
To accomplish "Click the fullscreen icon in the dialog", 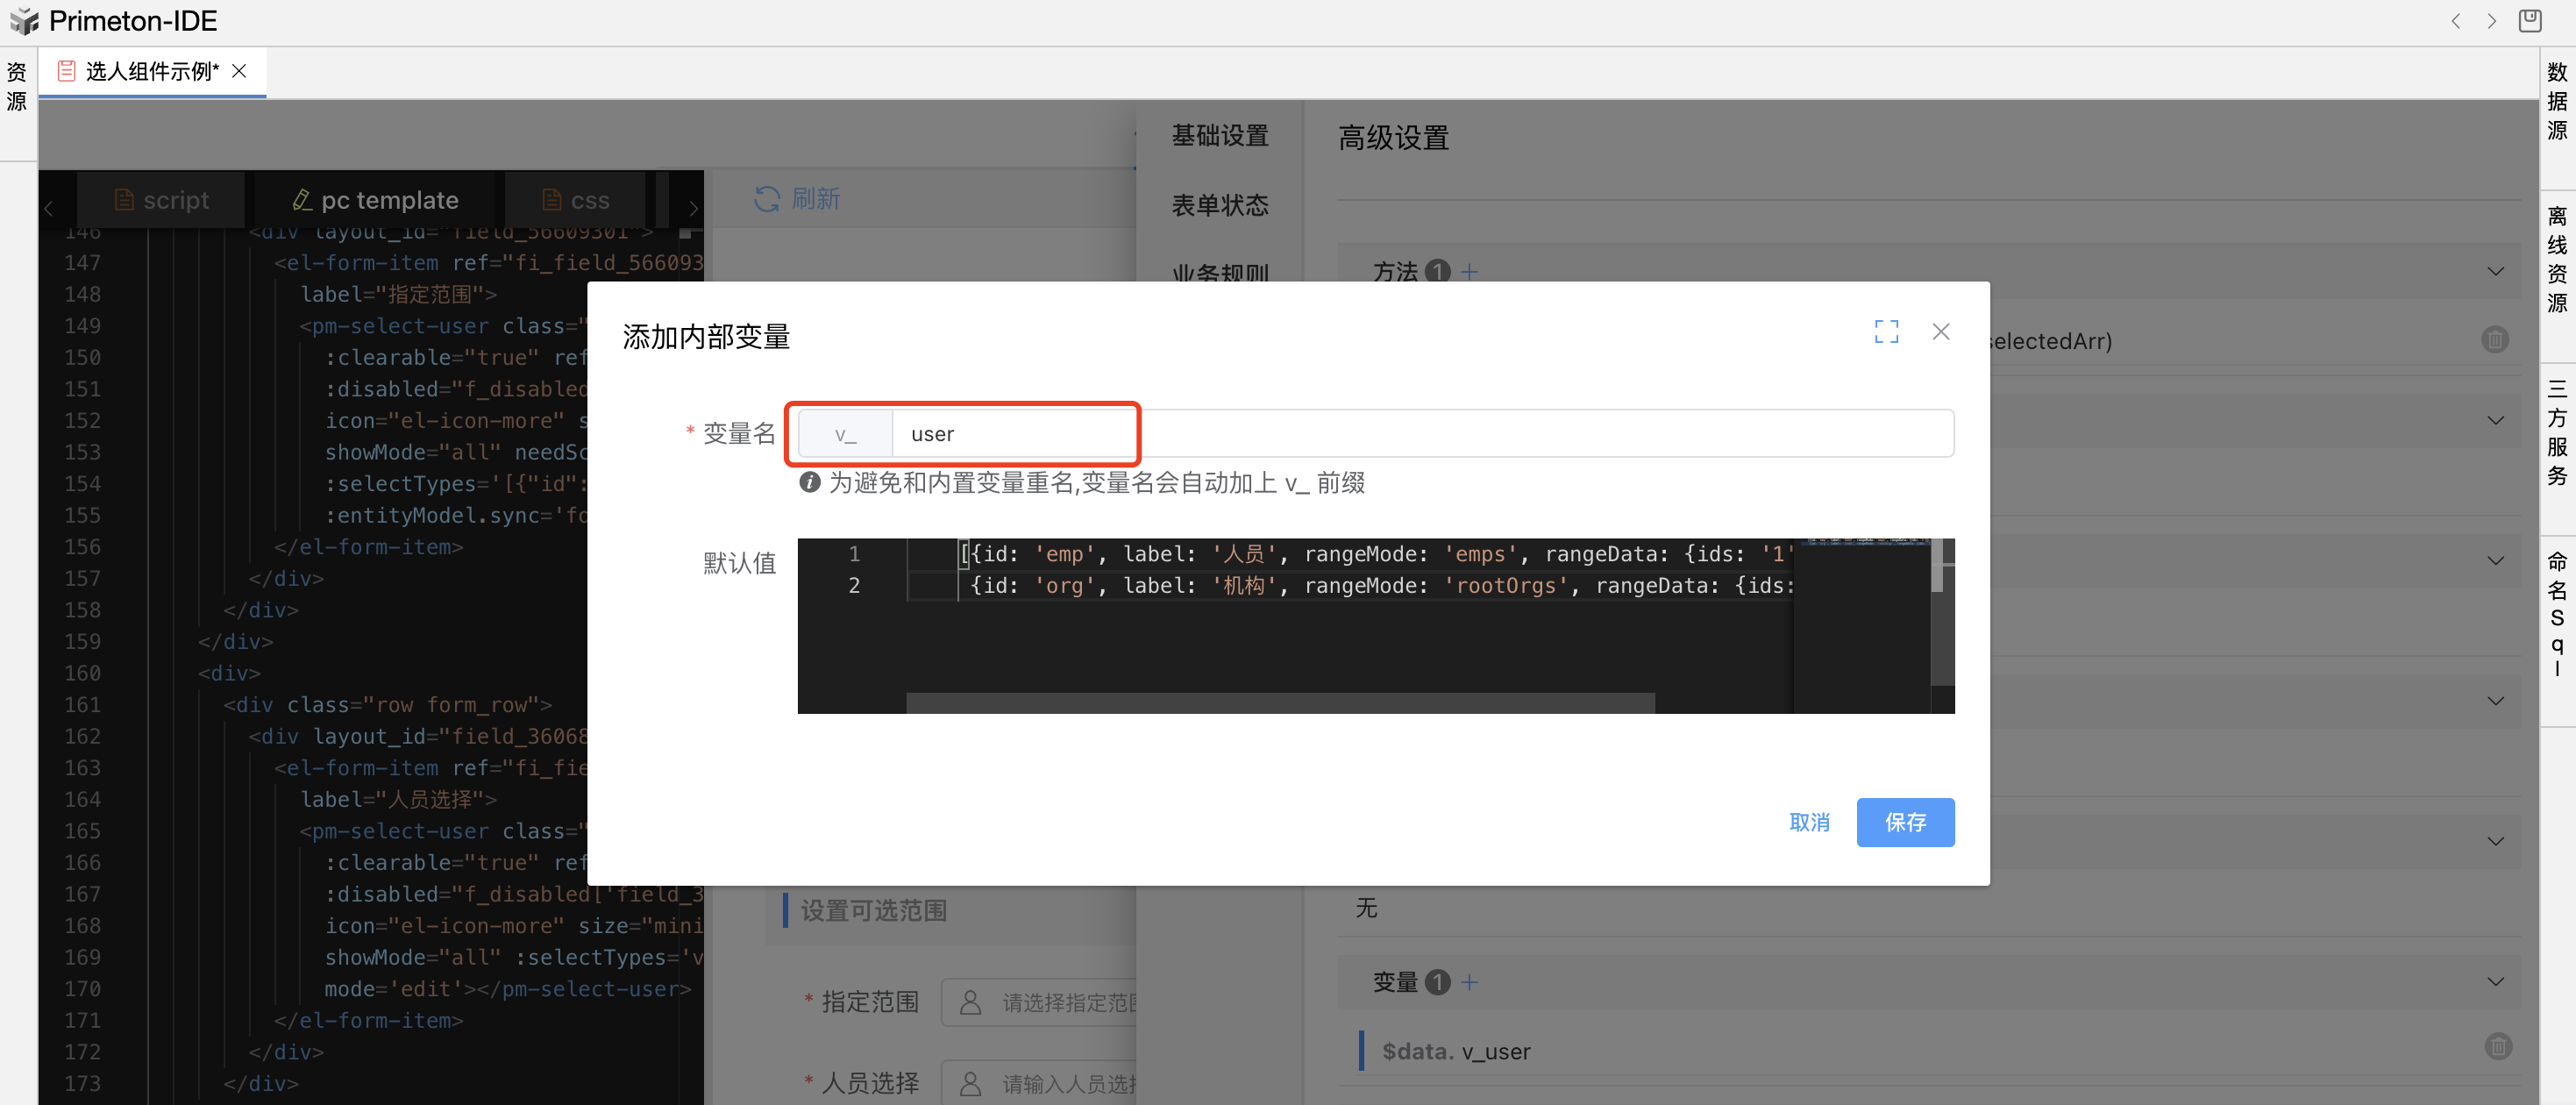I will coord(1886,332).
